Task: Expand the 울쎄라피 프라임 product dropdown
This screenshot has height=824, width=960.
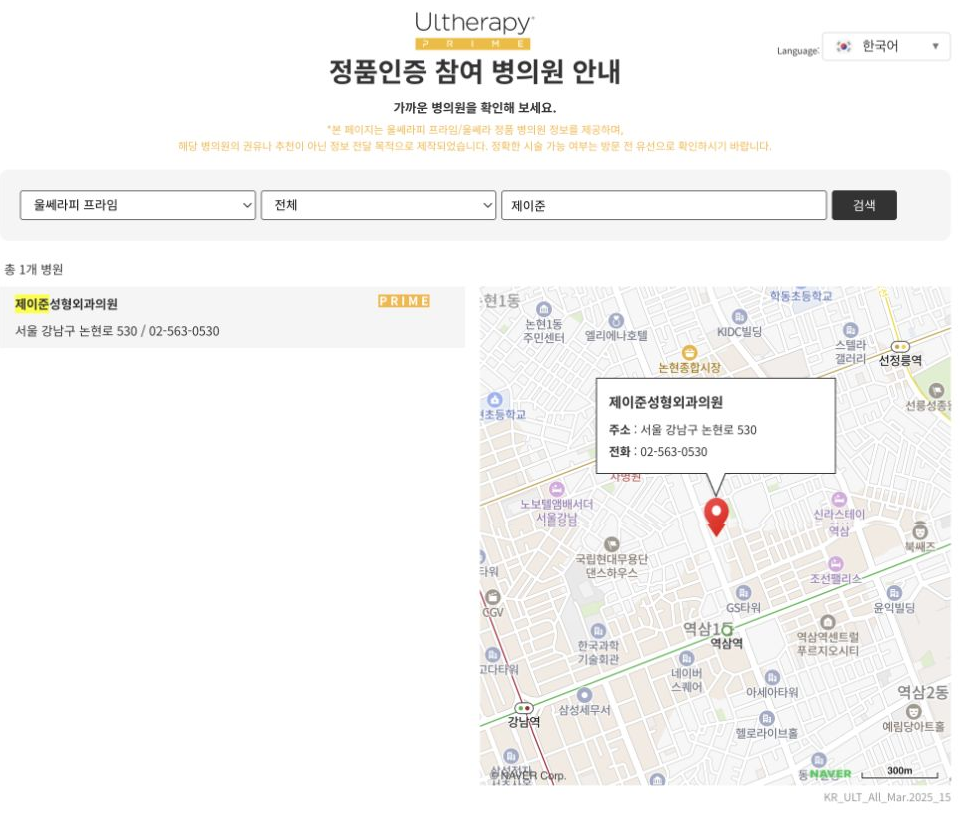Action: point(138,205)
